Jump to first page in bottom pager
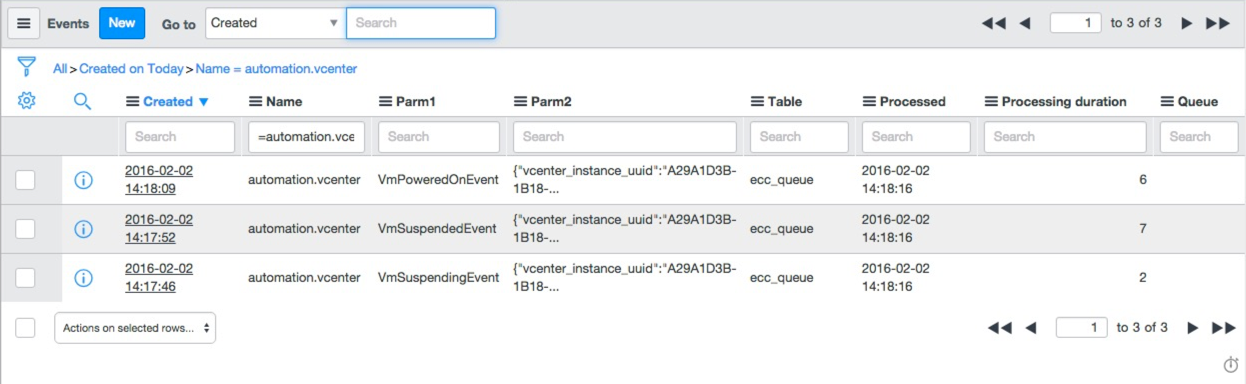The image size is (1246, 384). point(999,327)
